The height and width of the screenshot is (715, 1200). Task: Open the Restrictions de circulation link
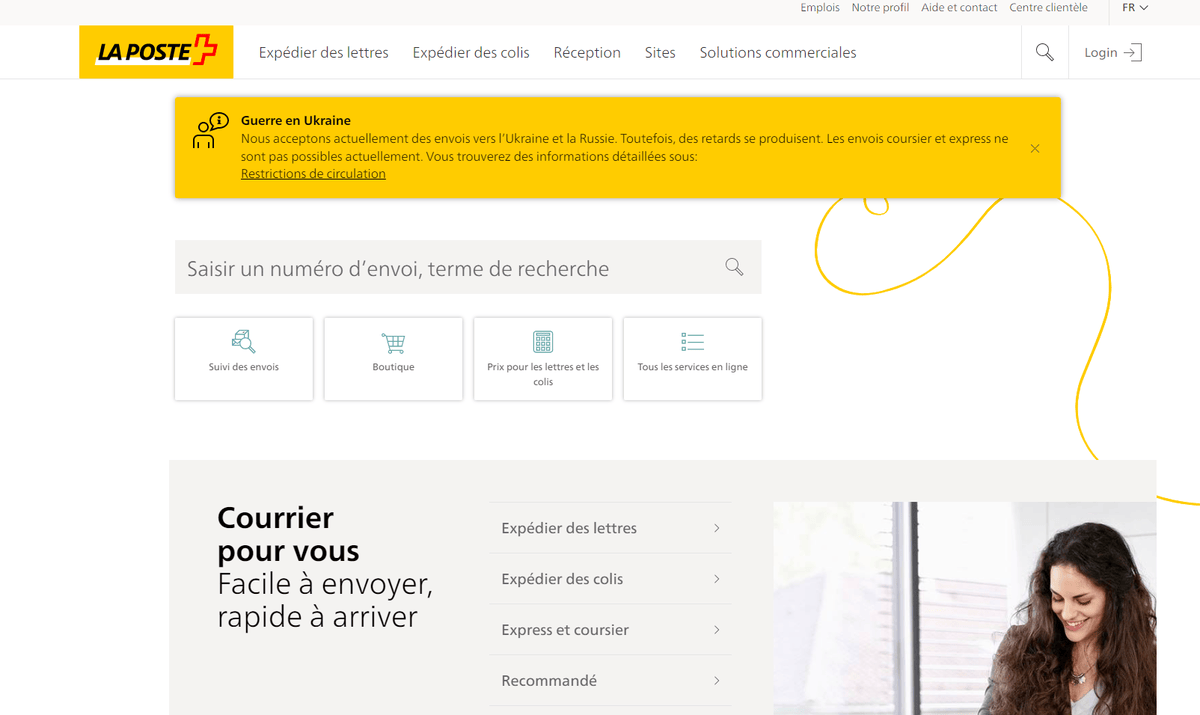312,173
